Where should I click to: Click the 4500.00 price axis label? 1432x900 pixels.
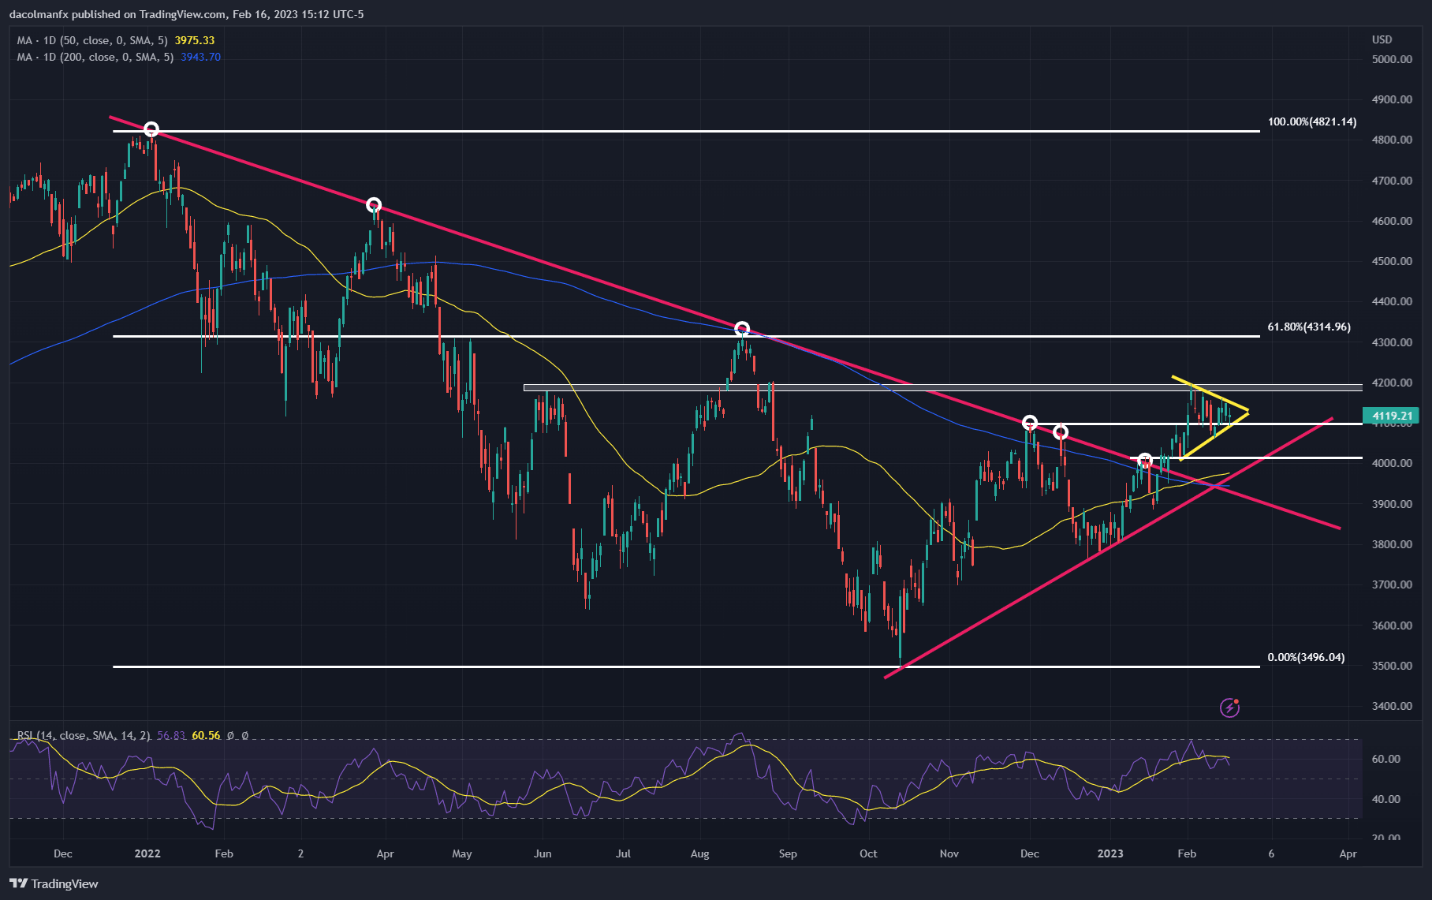coord(1392,261)
